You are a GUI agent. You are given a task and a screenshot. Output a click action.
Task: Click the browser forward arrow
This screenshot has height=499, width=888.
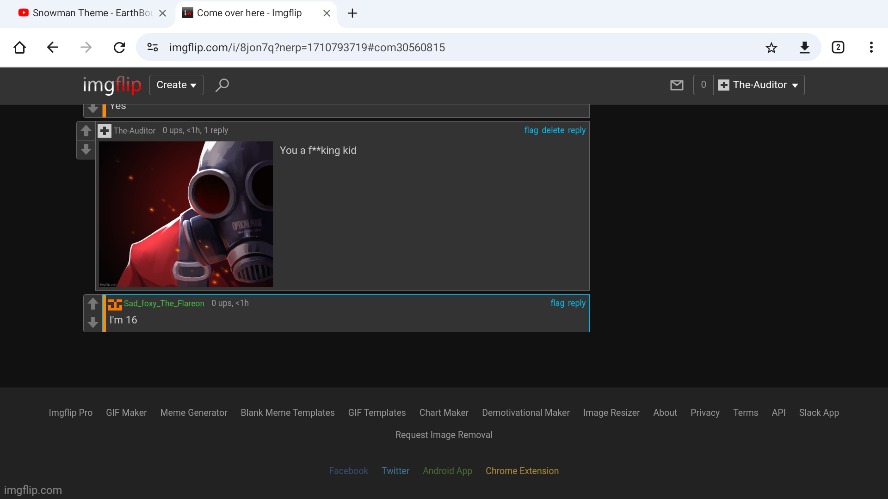(86, 48)
